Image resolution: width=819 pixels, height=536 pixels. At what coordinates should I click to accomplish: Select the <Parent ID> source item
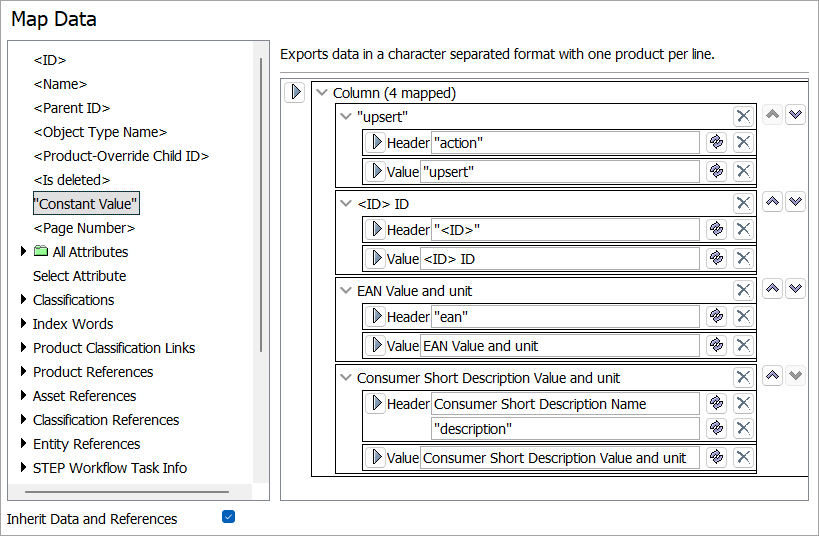pos(72,108)
